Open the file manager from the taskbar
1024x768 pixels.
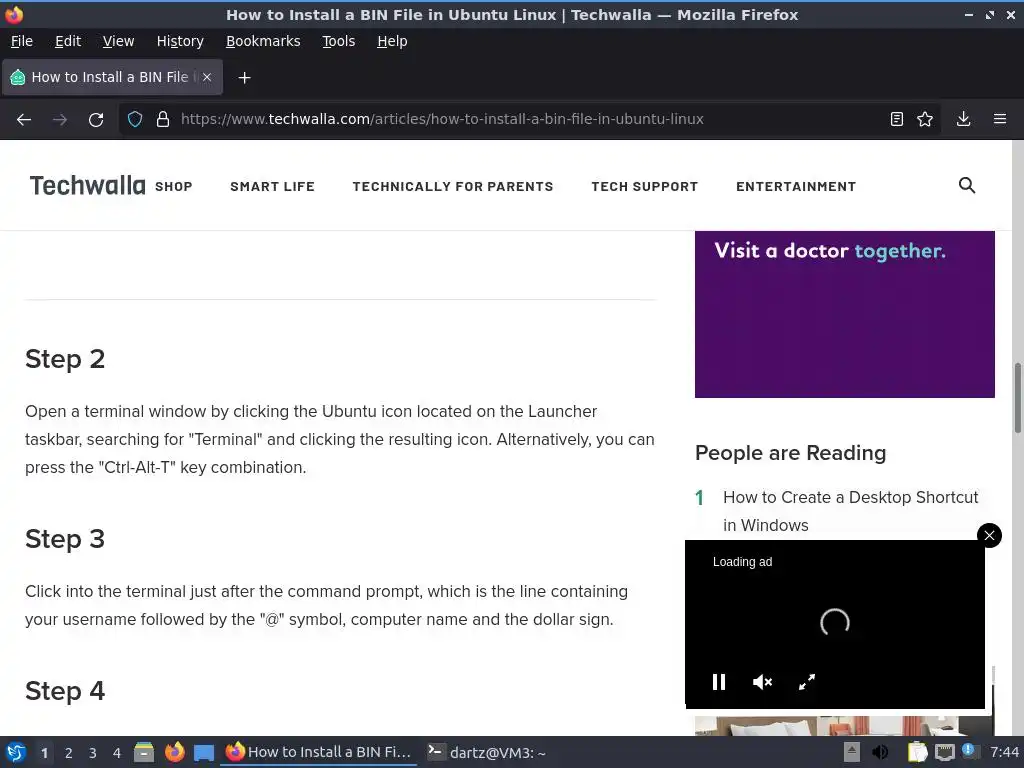tap(144, 752)
